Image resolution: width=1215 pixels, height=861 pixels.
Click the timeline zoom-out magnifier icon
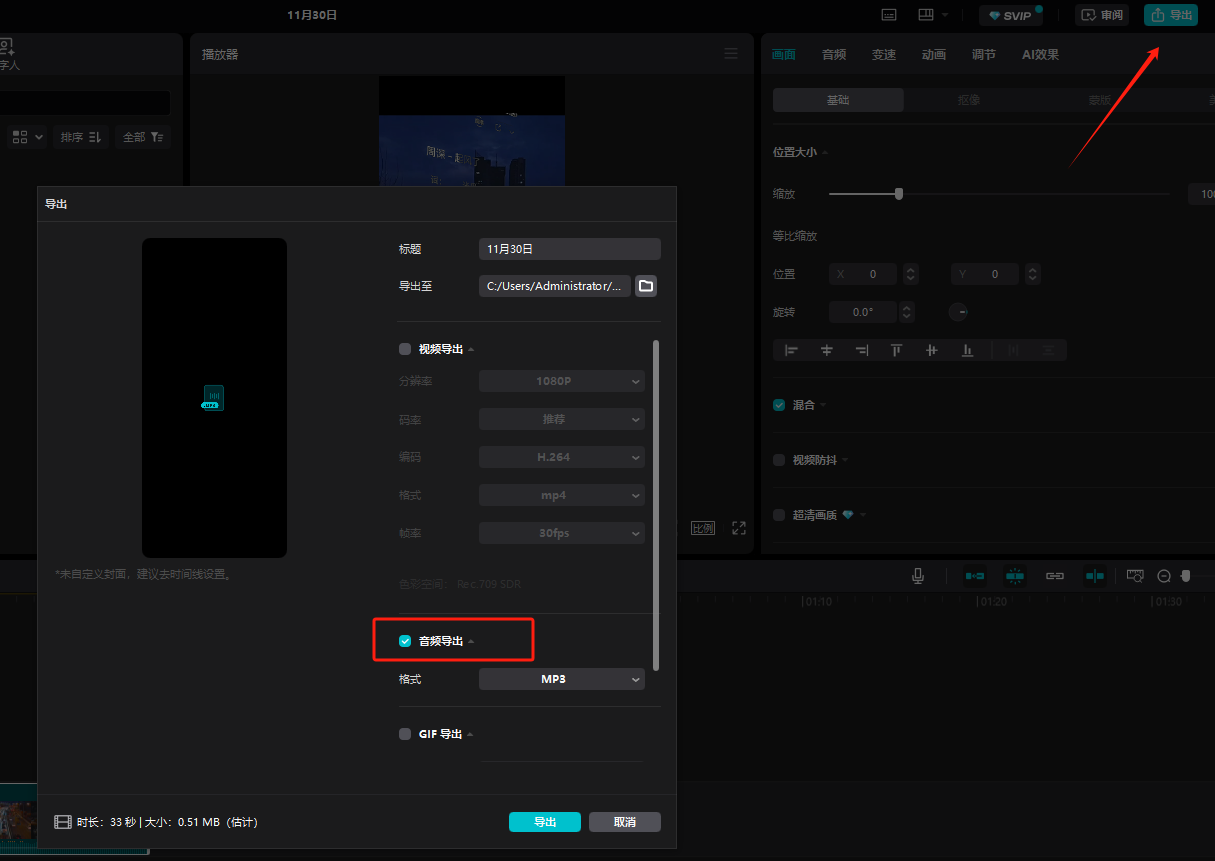point(1164,576)
